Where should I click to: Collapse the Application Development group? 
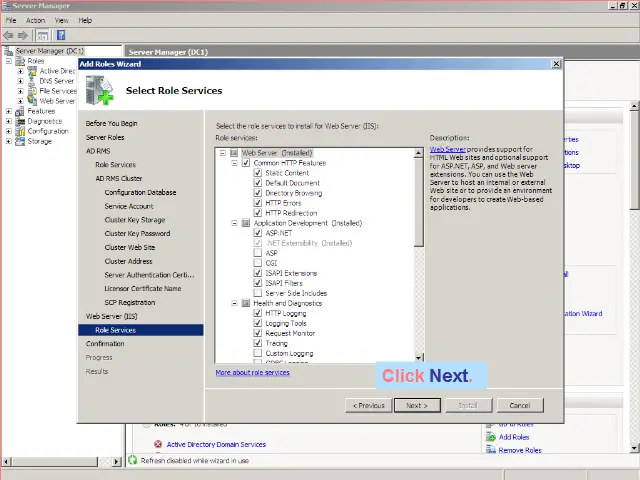pyautogui.click(x=234, y=223)
